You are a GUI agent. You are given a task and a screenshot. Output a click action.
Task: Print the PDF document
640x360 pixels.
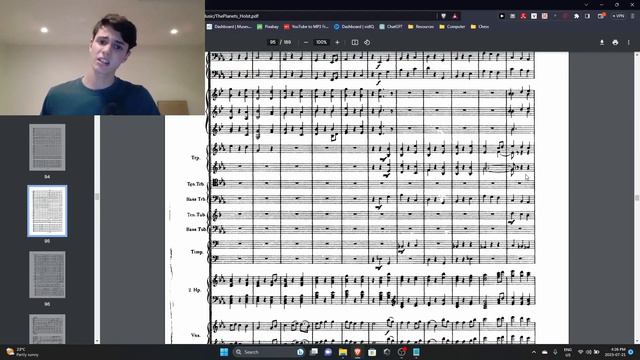[615, 42]
